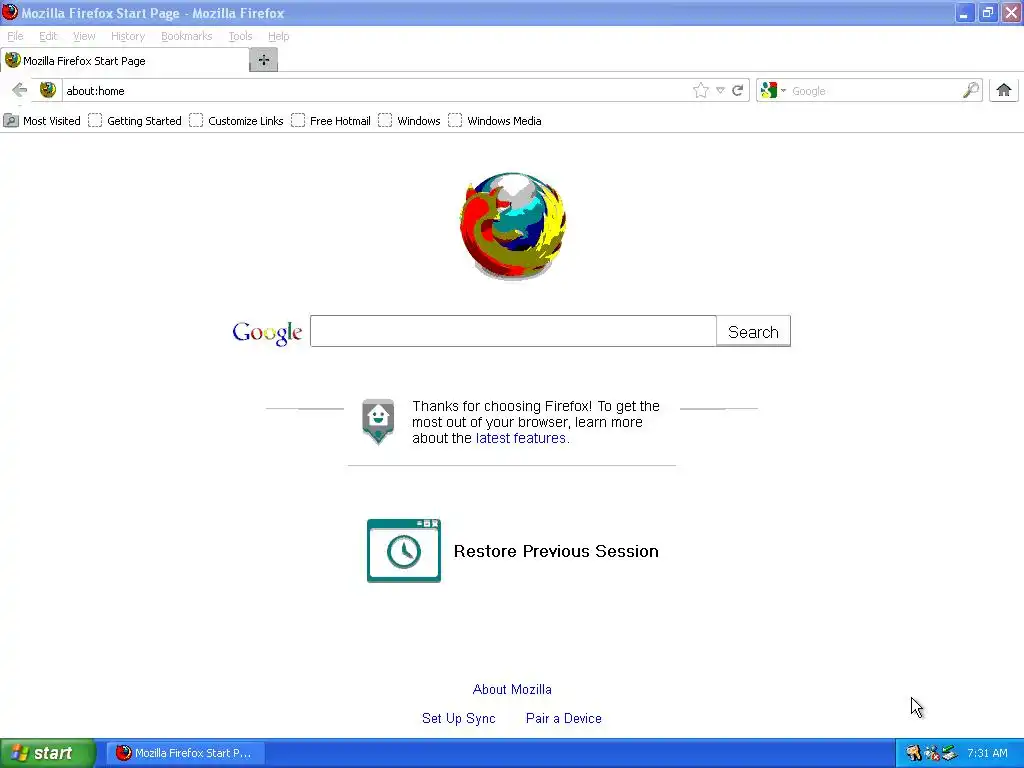This screenshot has width=1024, height=768.
Task: Go back with the back arrow button
Action: pos(20,90)
